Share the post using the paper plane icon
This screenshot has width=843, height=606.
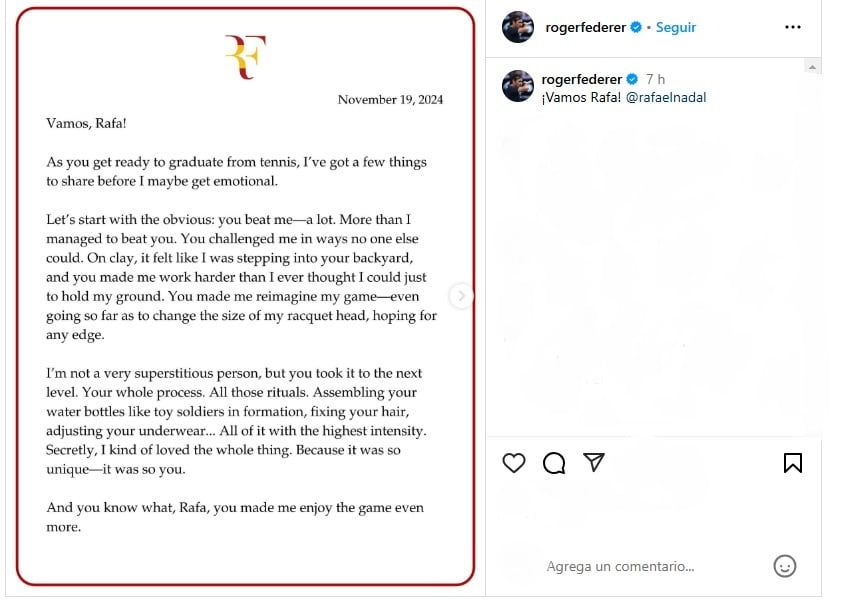(593, 463)
